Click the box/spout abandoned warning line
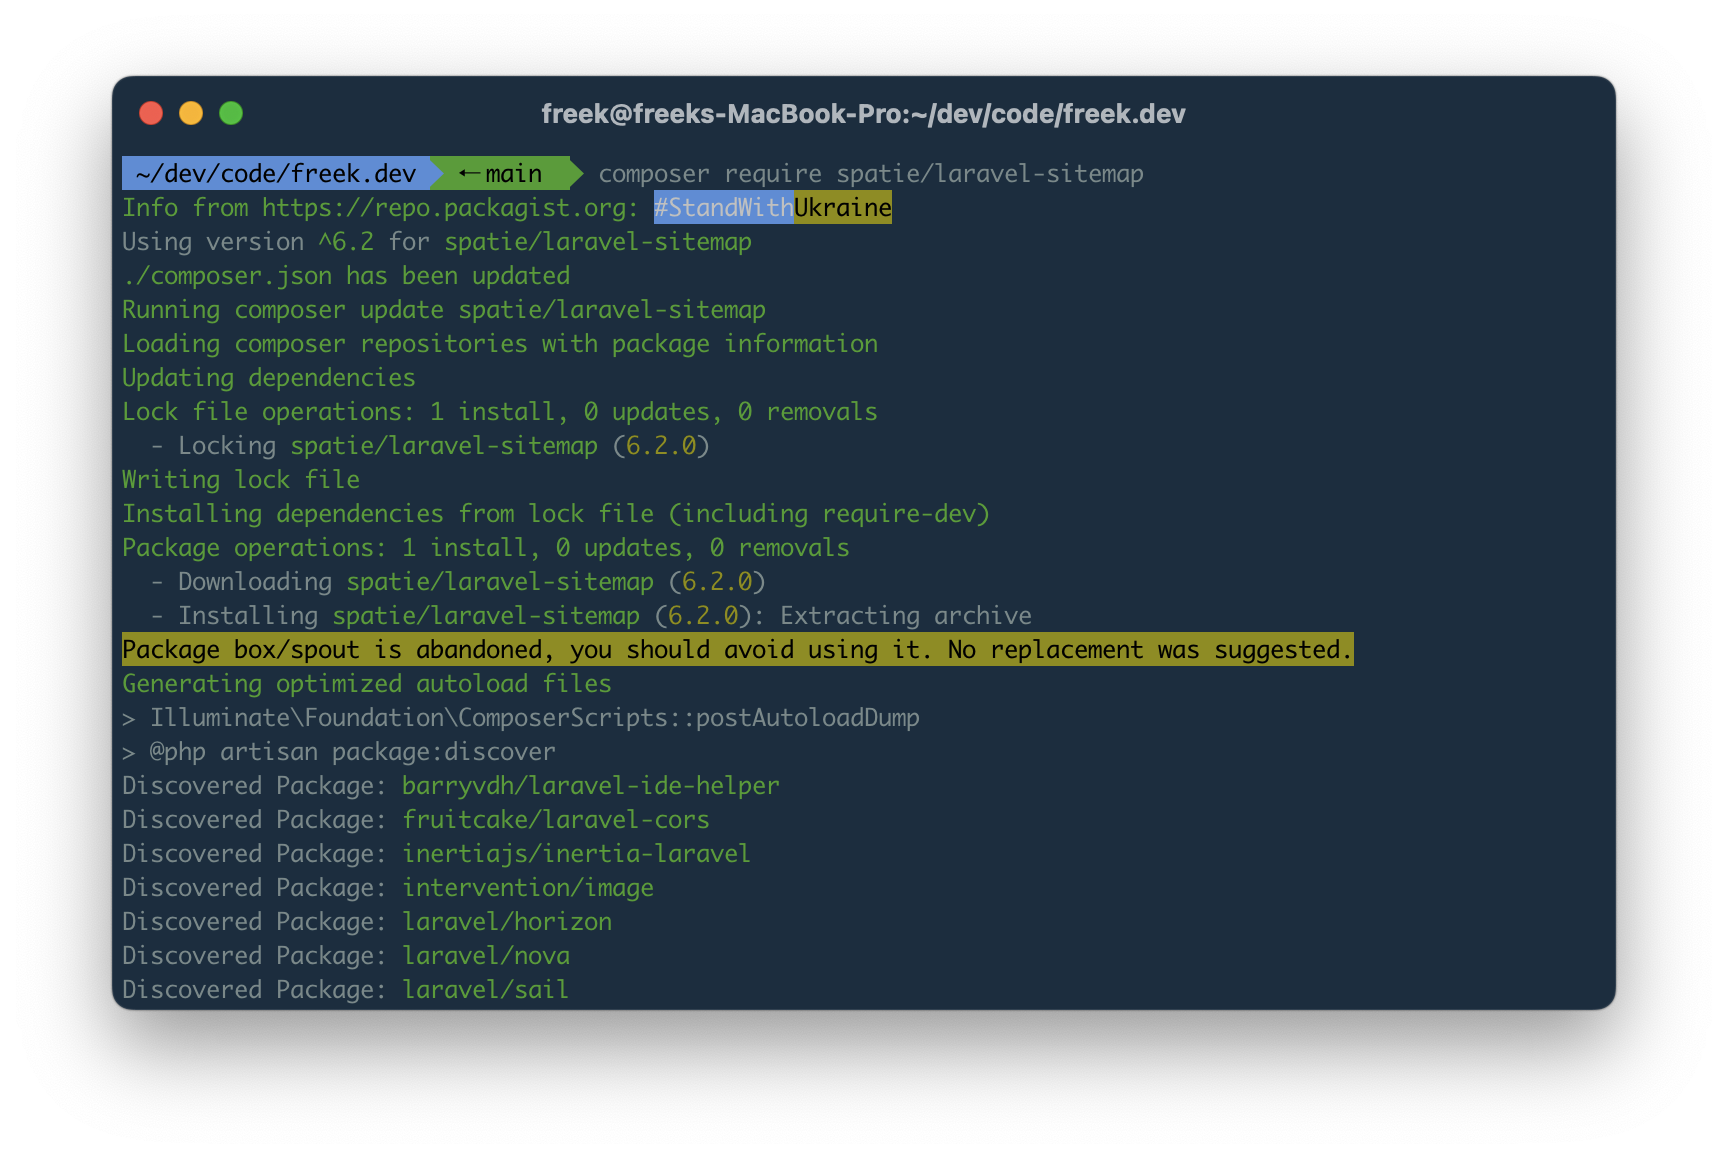Image resolution: width=1728 pixels, height=1158 pixels. pos(738,649)
